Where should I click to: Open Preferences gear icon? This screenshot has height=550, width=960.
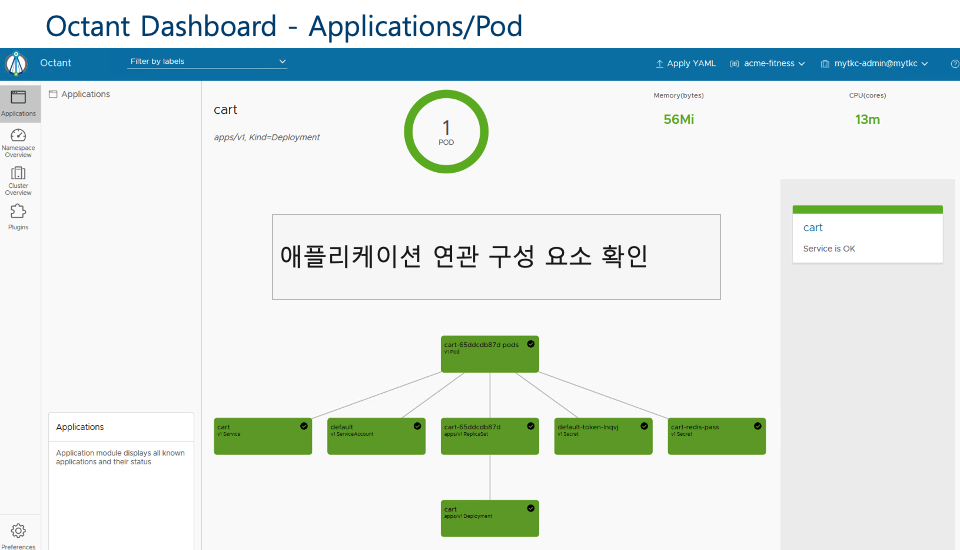point(18,530)
